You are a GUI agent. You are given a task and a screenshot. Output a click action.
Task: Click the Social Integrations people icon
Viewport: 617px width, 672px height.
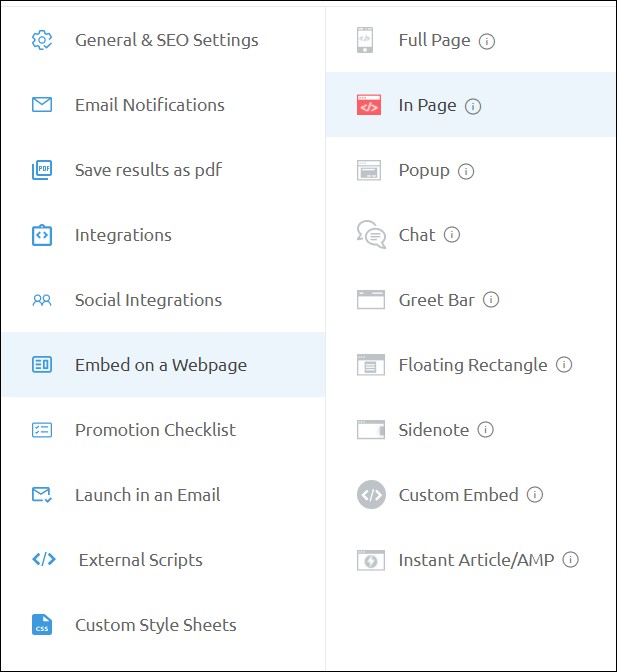[42, 300]
